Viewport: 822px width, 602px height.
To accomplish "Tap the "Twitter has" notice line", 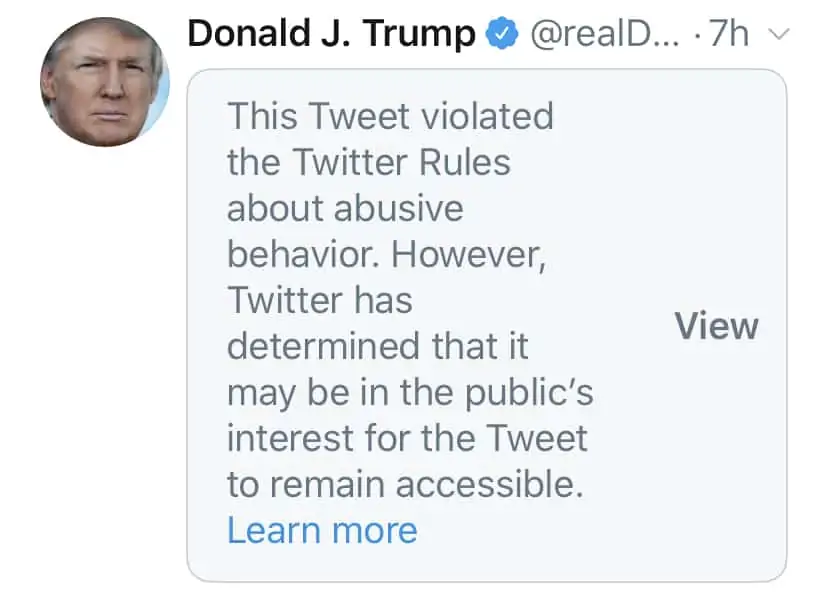I will point(320,300).
